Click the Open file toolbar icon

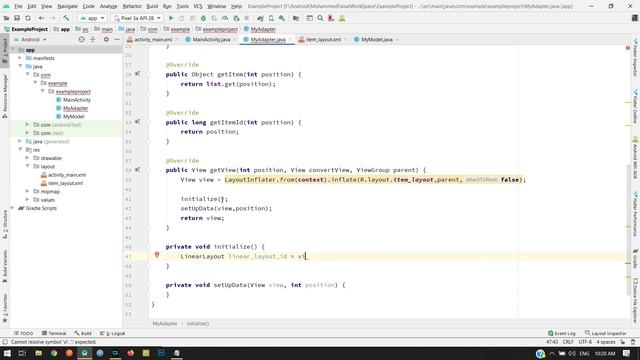[7, 18]
